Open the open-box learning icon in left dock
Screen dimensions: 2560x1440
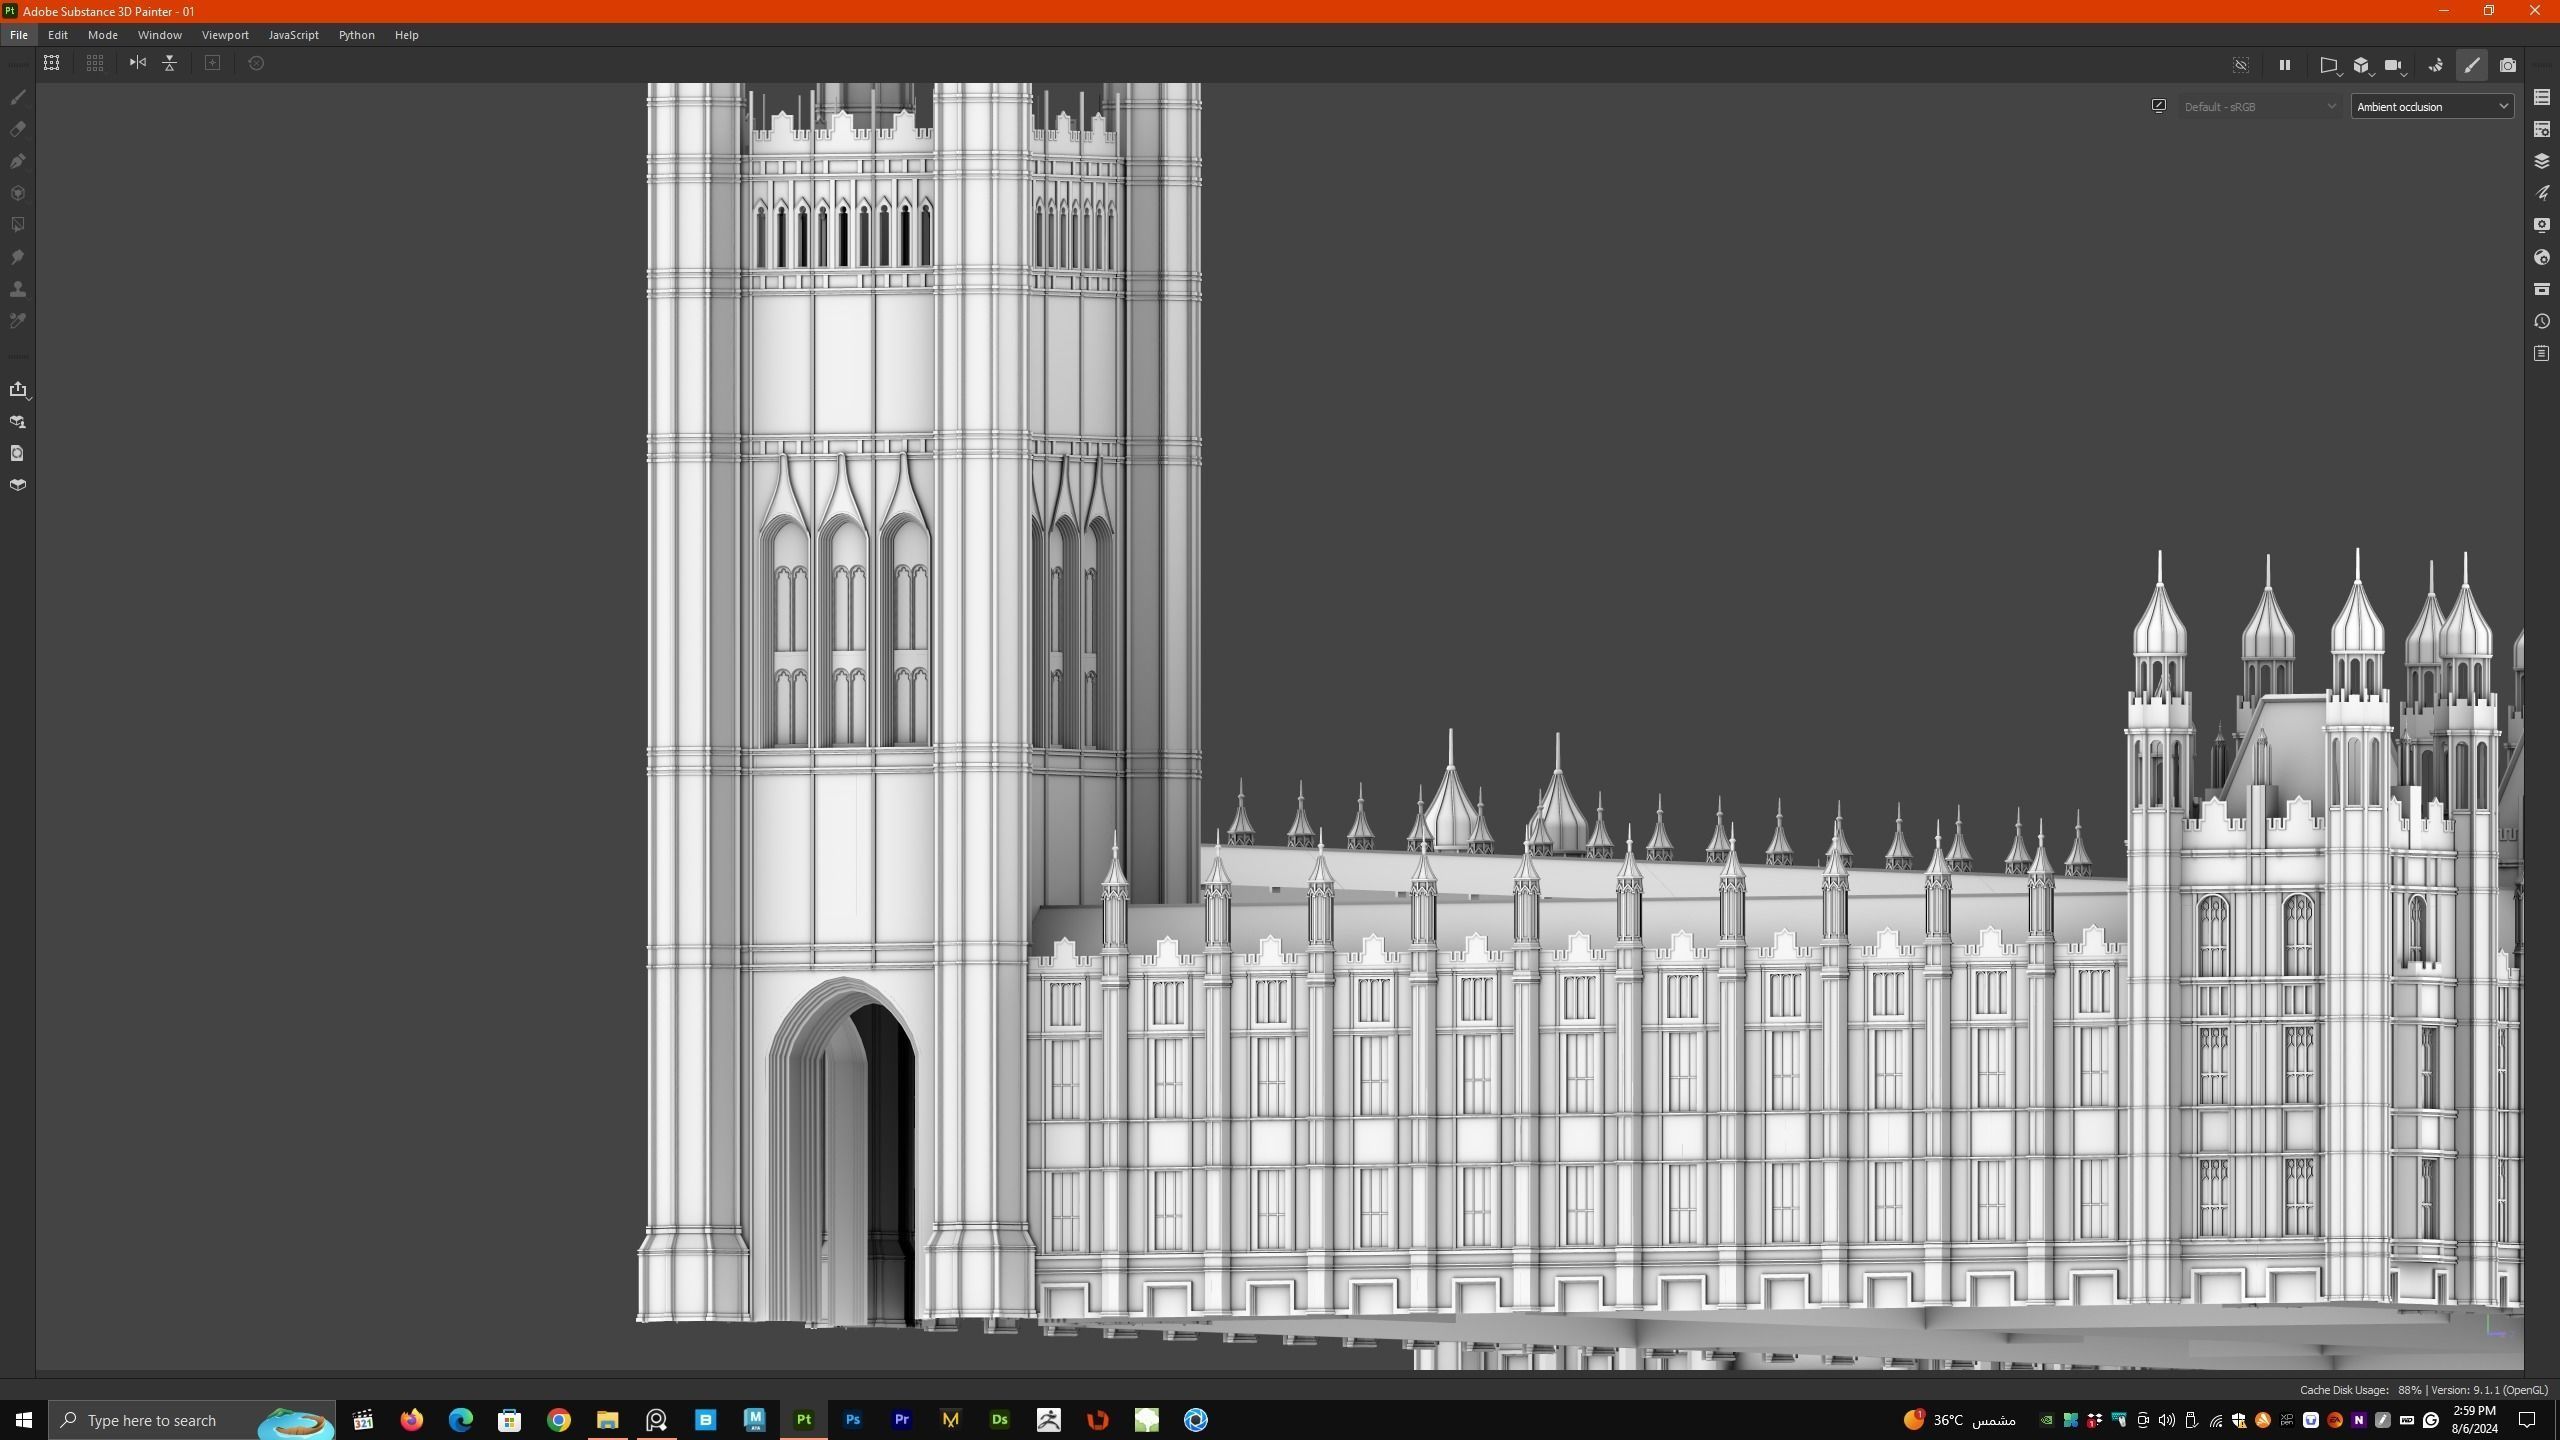17,486
